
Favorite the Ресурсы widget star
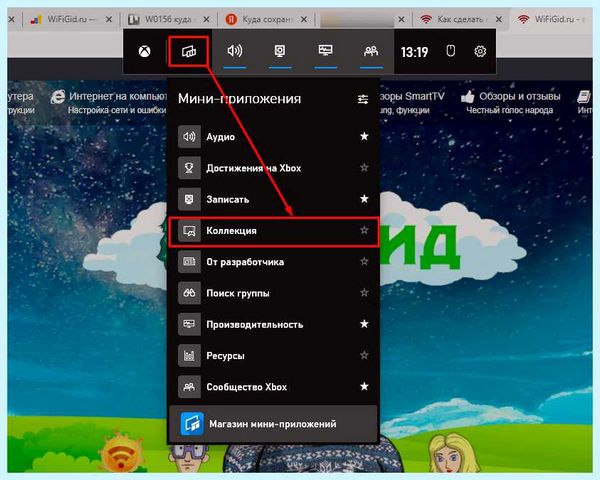point(364,355)
